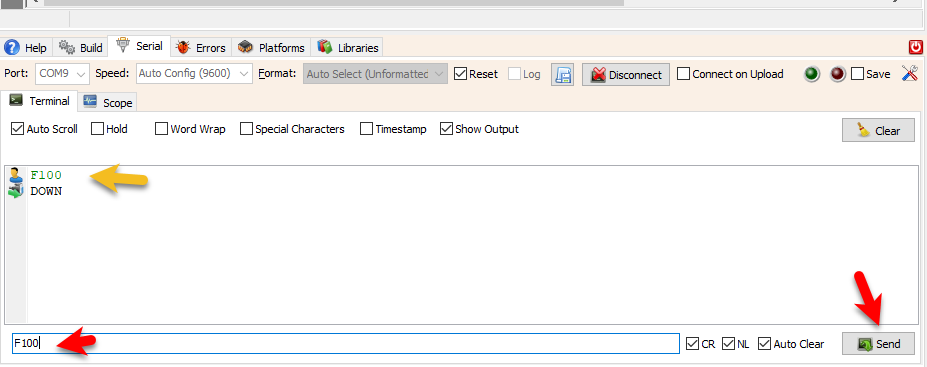Open serial settings tools icon
The image size is (927, 367).
(x=909, y=74)
